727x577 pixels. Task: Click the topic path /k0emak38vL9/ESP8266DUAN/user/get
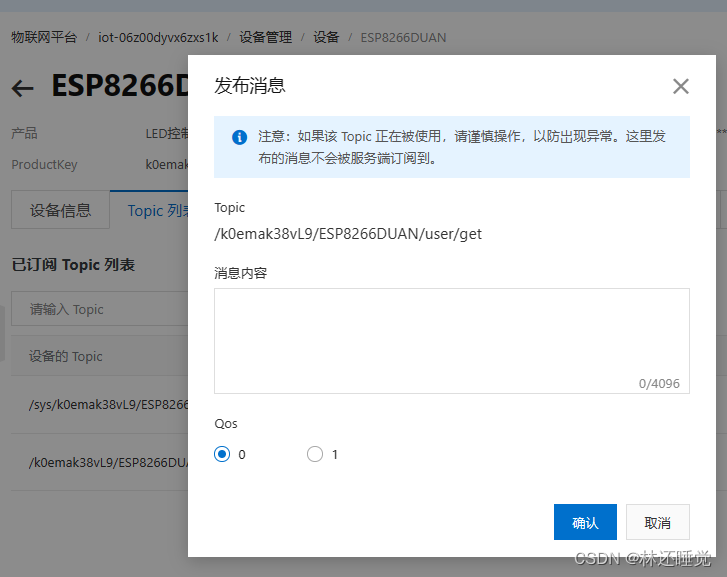coord(348,234)
